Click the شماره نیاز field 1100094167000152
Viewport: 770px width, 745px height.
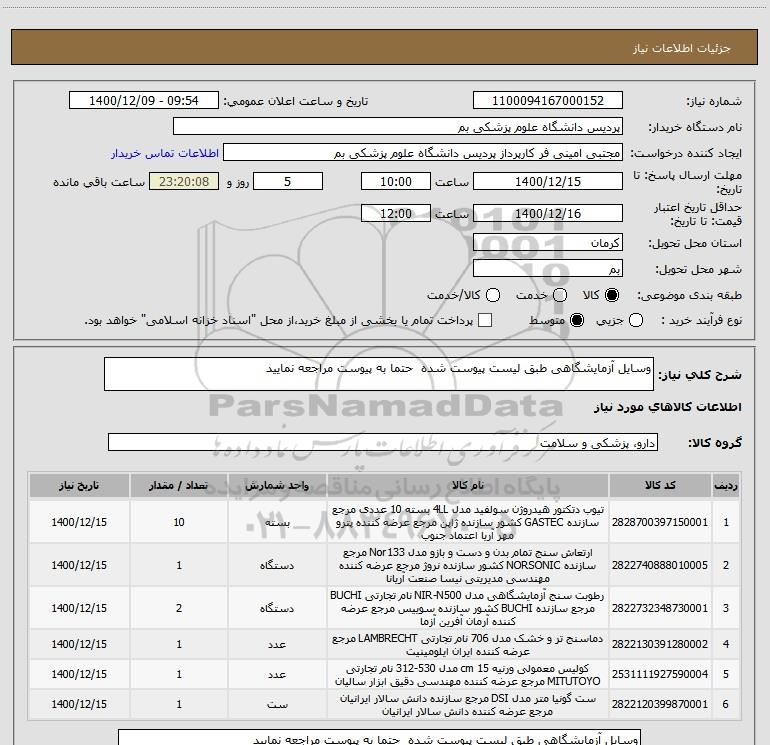(548, 100)
